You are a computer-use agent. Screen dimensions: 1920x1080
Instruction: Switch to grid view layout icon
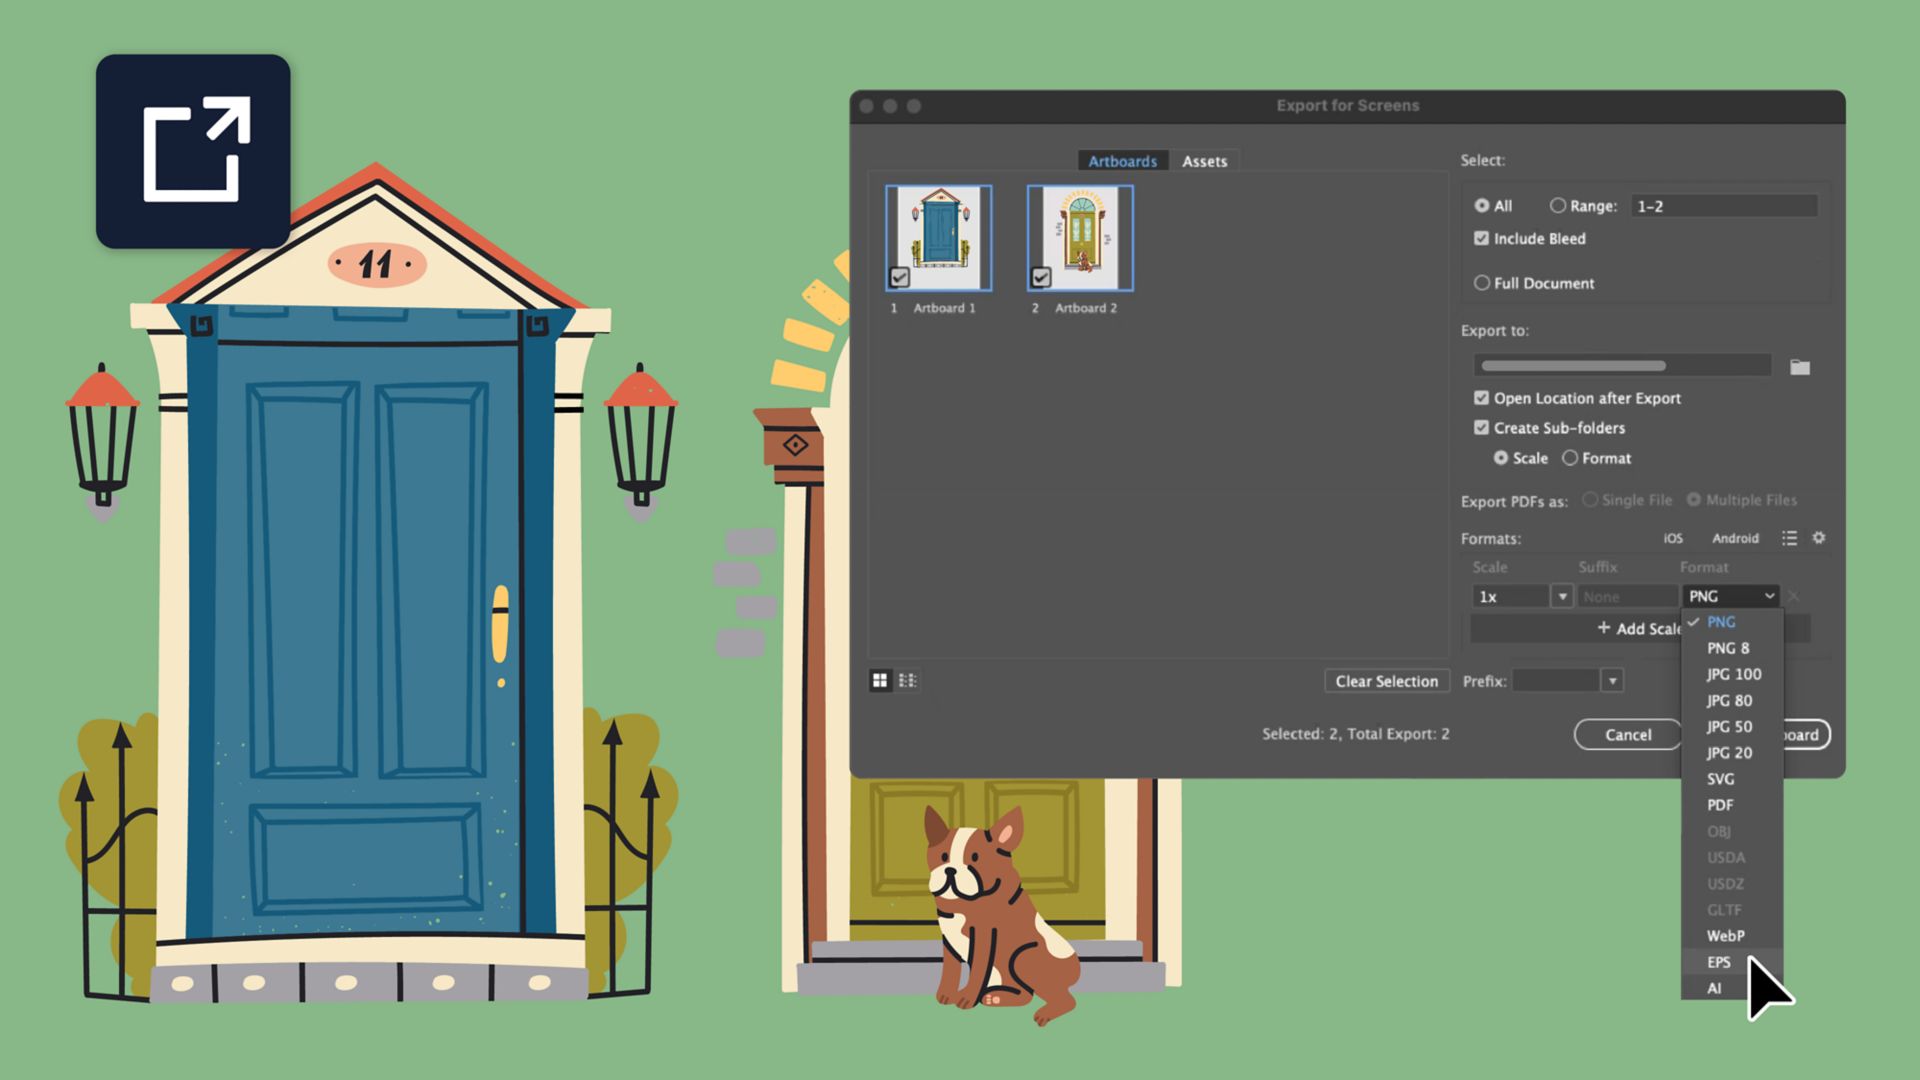coord(881,679)
